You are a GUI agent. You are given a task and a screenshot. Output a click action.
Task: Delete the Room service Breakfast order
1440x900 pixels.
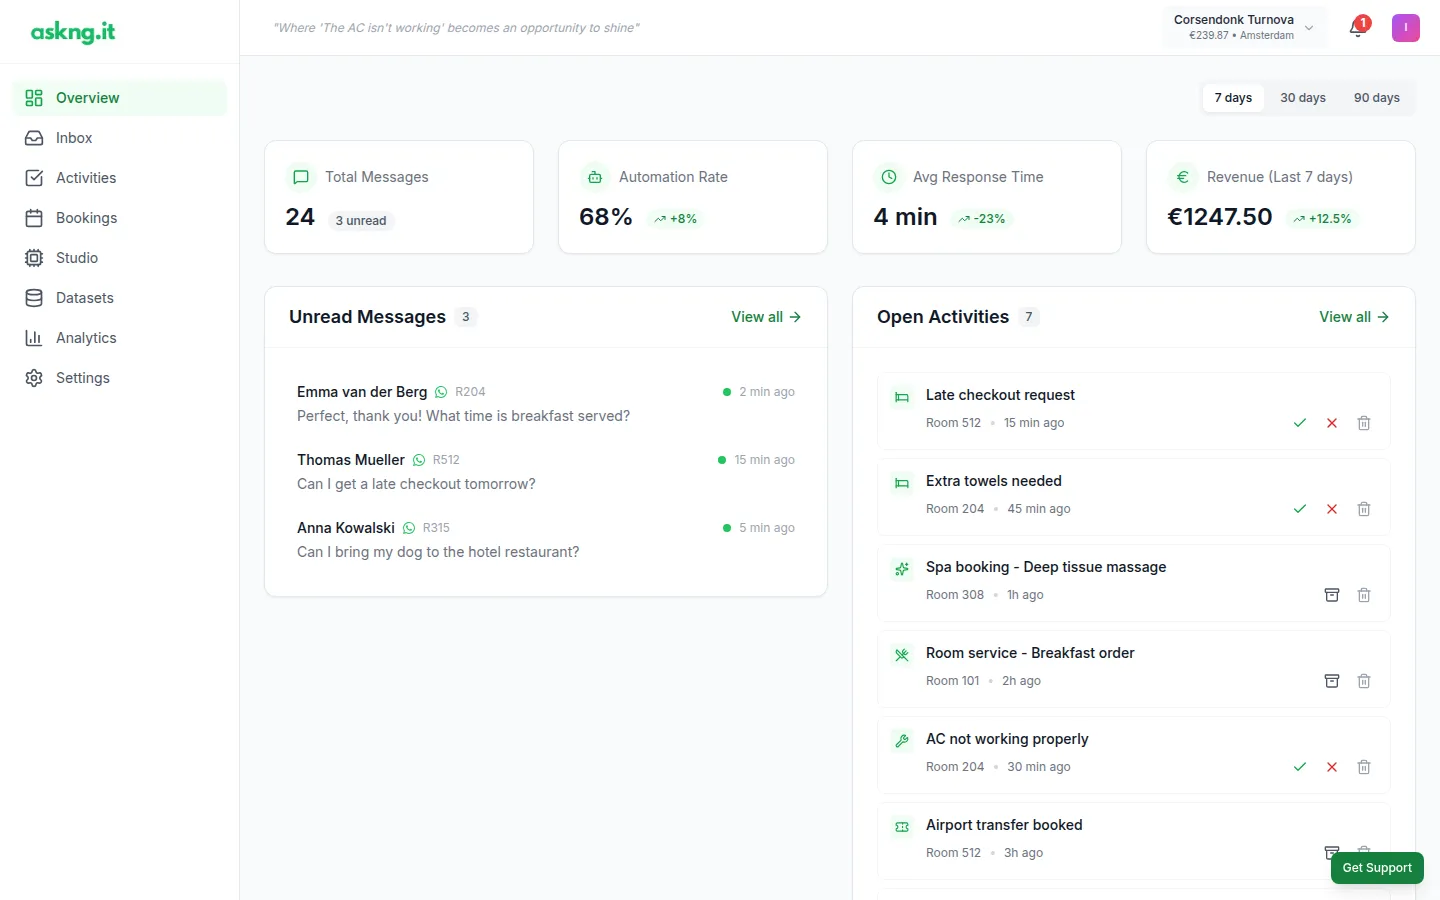1364,681
